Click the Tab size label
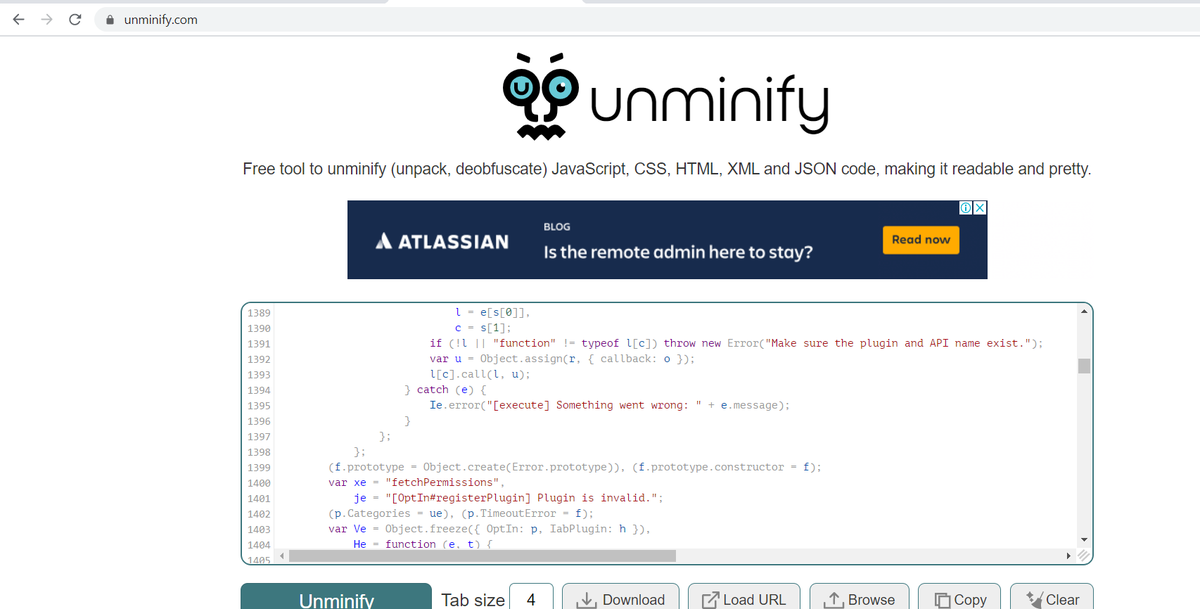The height and width of the screenshot is (609, 1200). [x=473, y=599]
